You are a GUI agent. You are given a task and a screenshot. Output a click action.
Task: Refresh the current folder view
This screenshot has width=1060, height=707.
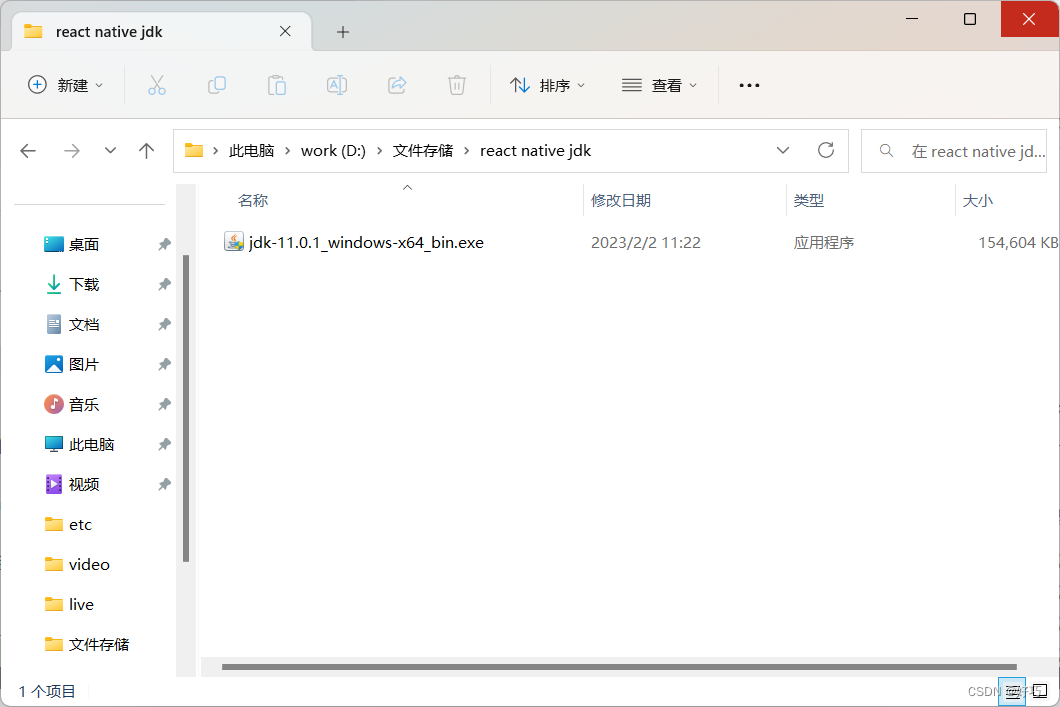[x=826, y=150]
